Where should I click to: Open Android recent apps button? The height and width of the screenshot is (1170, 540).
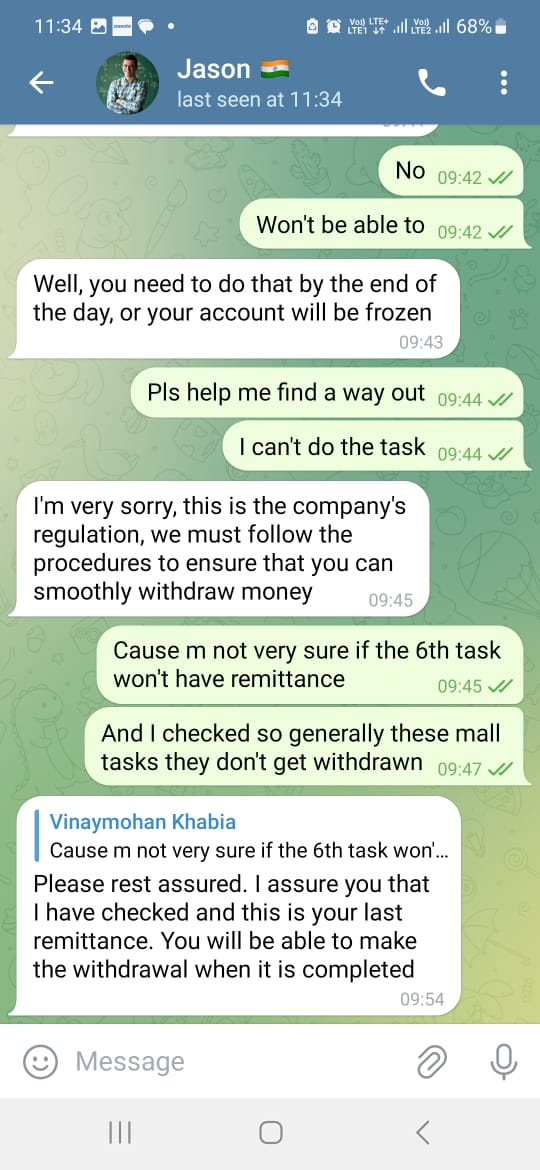[119, 1133]
